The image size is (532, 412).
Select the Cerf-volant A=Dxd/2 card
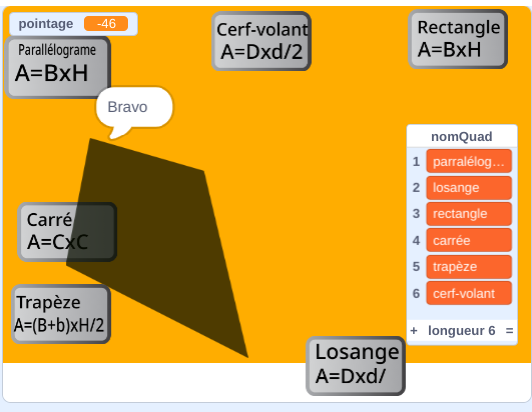261,41
